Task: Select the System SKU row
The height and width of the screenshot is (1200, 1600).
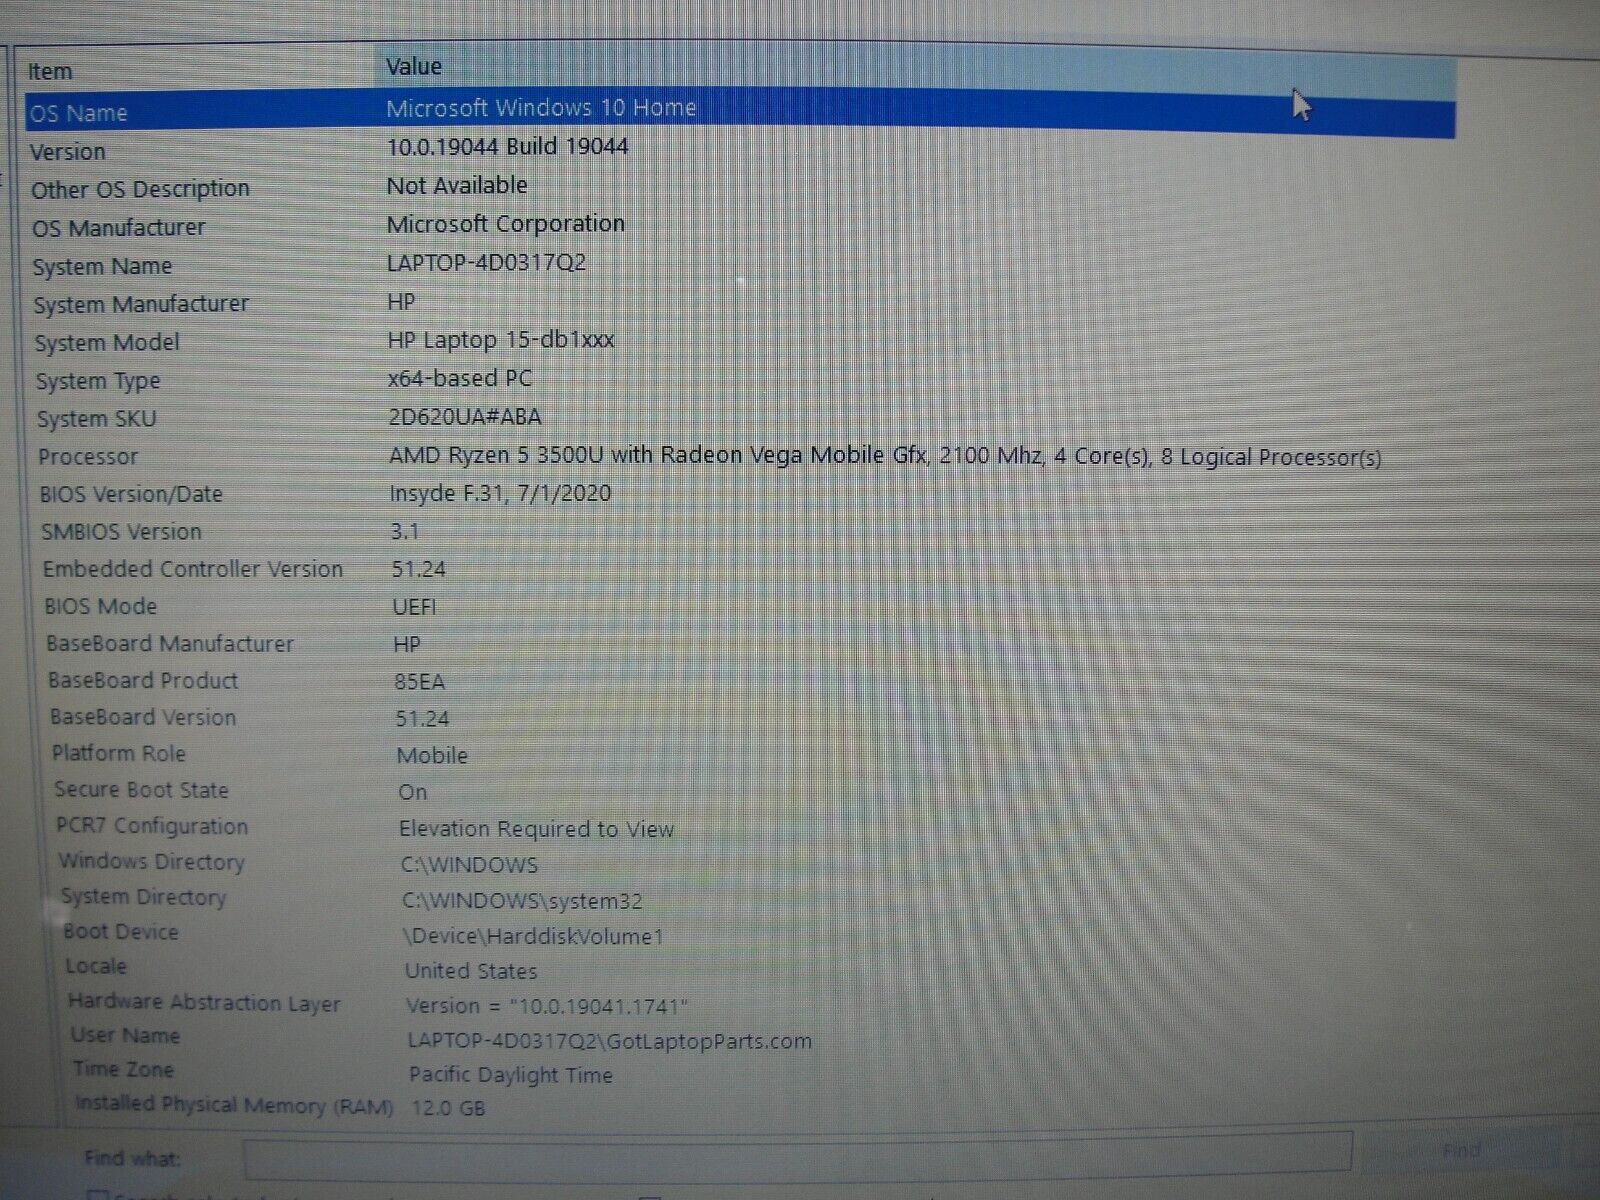Action: pos(97,419)
